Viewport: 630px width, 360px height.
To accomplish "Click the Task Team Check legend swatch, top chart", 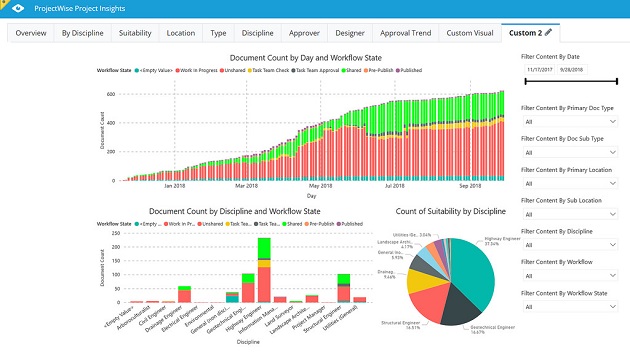I will tap(250, 70).
